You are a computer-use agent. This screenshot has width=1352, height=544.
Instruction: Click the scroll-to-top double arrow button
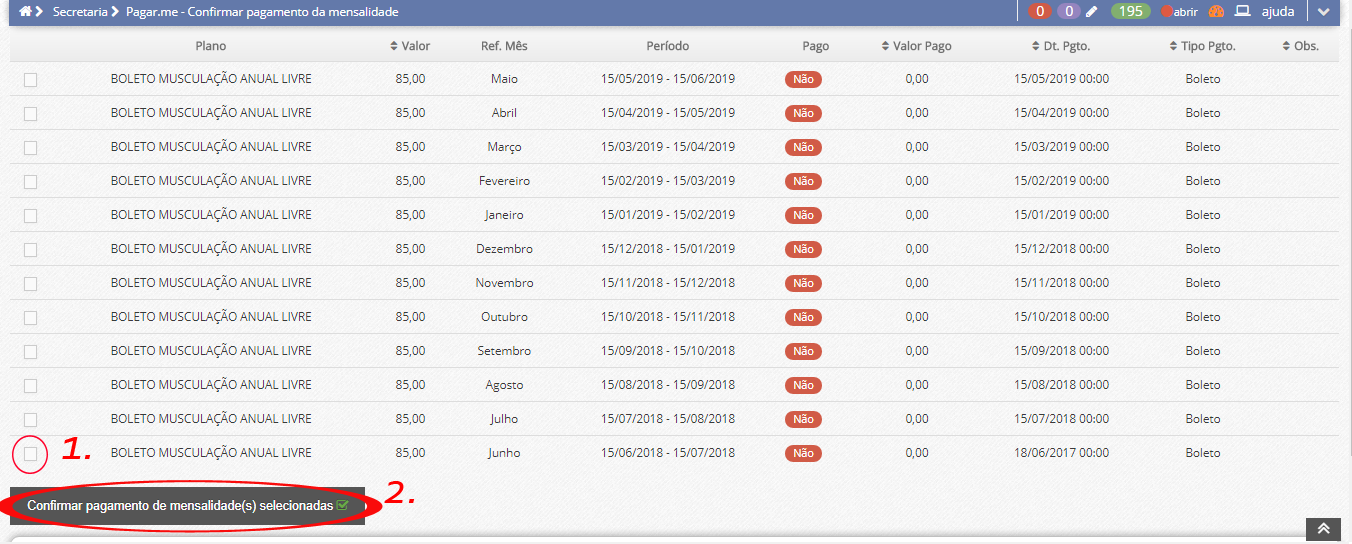tap(1322, 529)
